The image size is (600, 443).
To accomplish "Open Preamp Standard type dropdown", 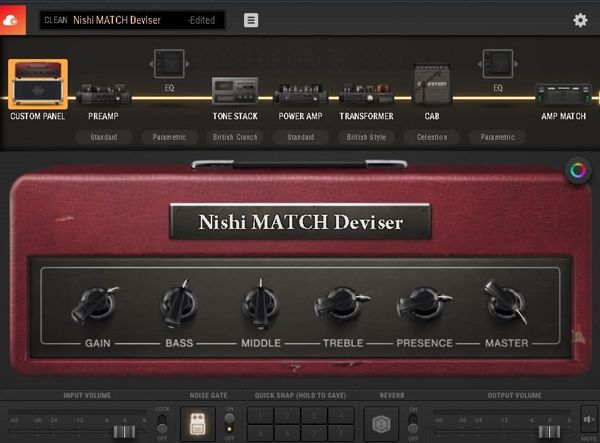I will point(104,137).
